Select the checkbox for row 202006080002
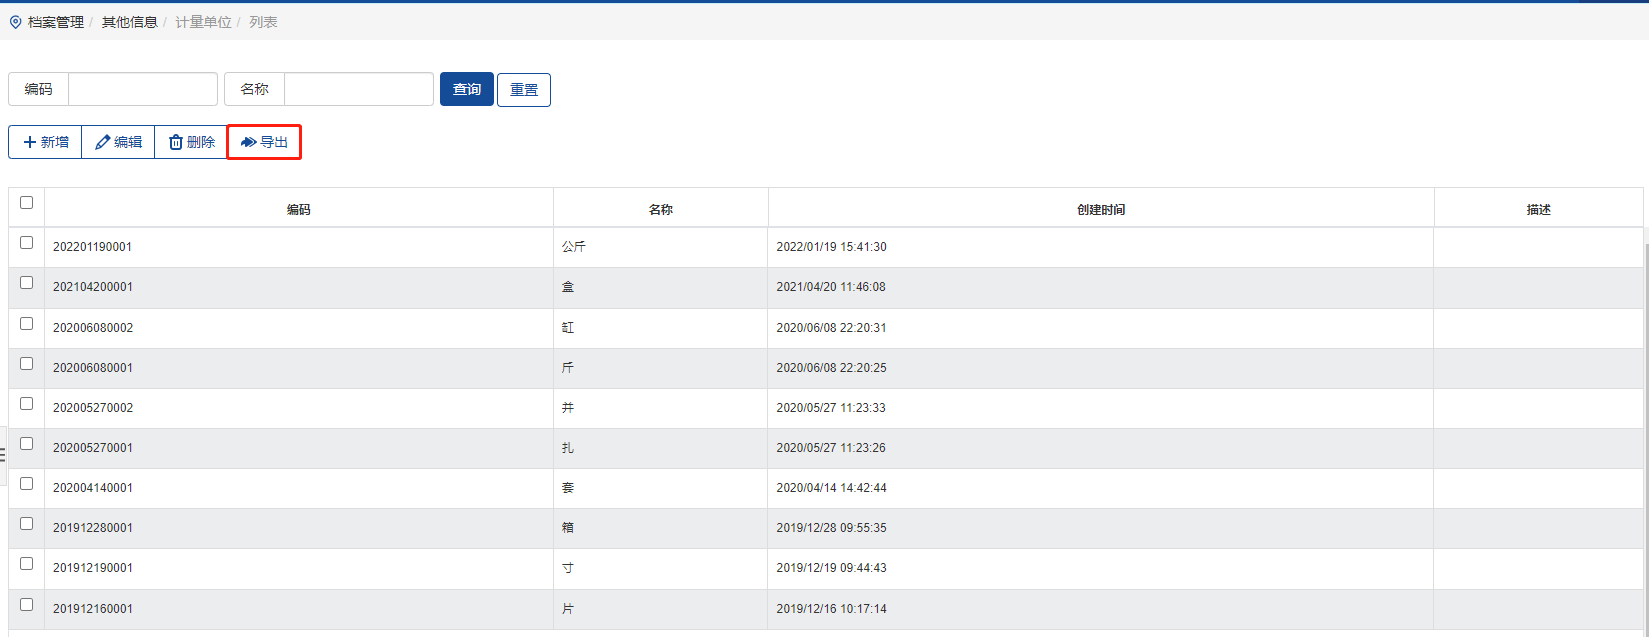The height and width of the screenshot is (637, 1649). 27,324
